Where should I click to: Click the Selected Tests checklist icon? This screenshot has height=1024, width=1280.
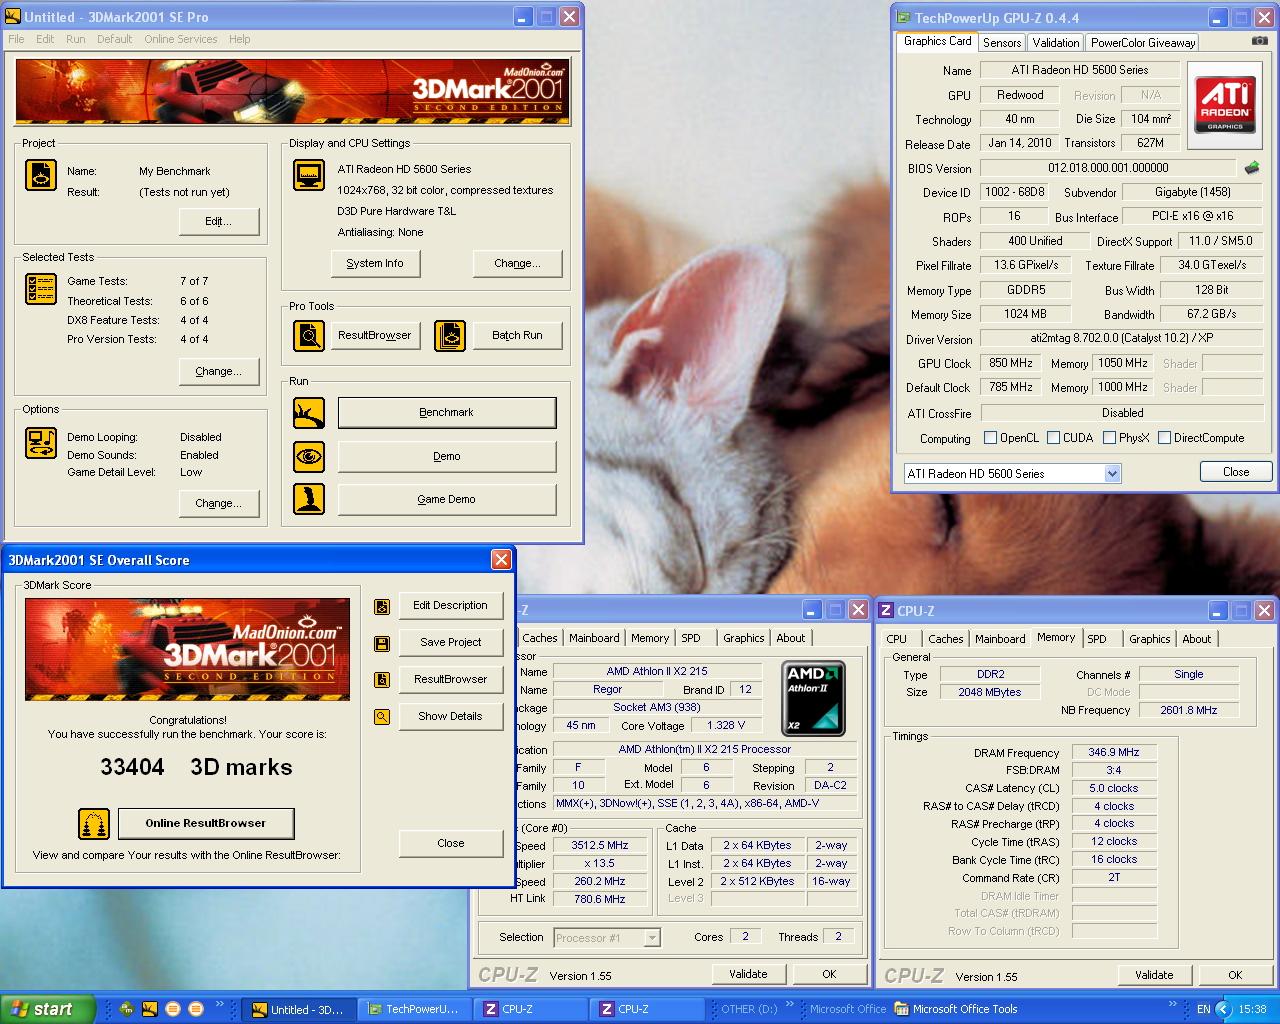(40, 288)
